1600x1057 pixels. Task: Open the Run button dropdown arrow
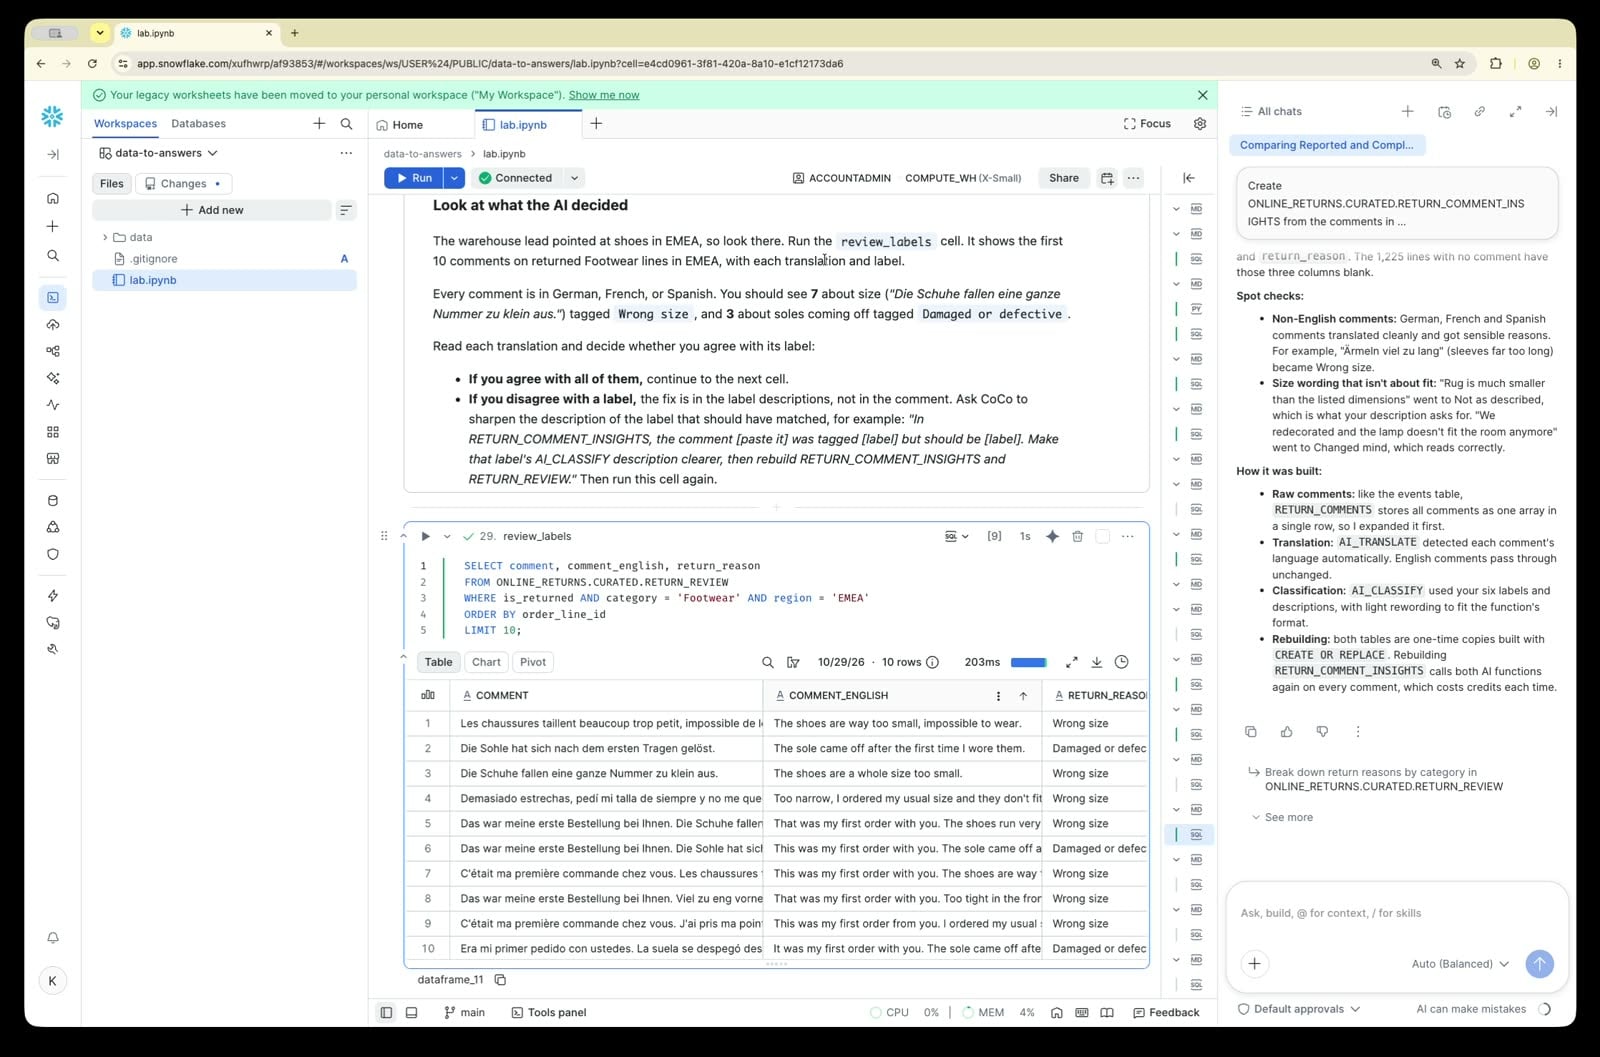[454, 178]
